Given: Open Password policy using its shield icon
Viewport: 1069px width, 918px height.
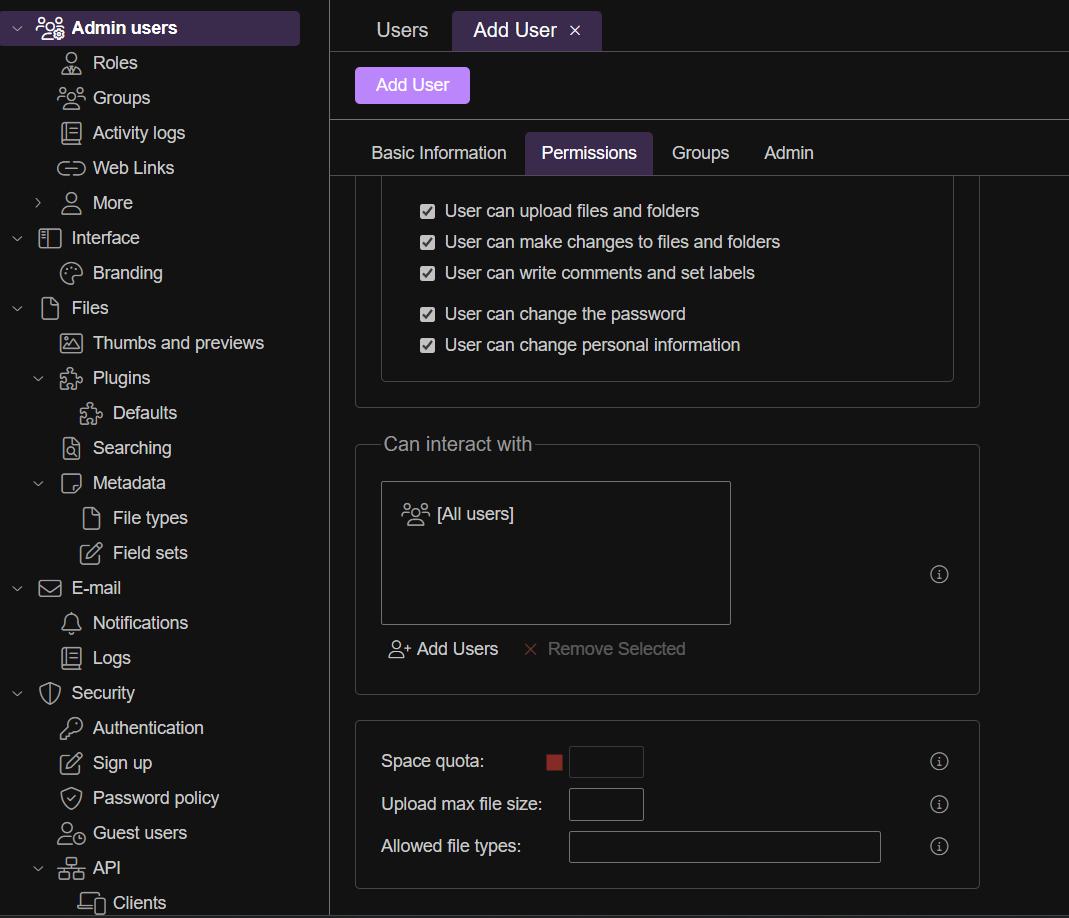Looking at the screenshot, I should tap(71, 798).
